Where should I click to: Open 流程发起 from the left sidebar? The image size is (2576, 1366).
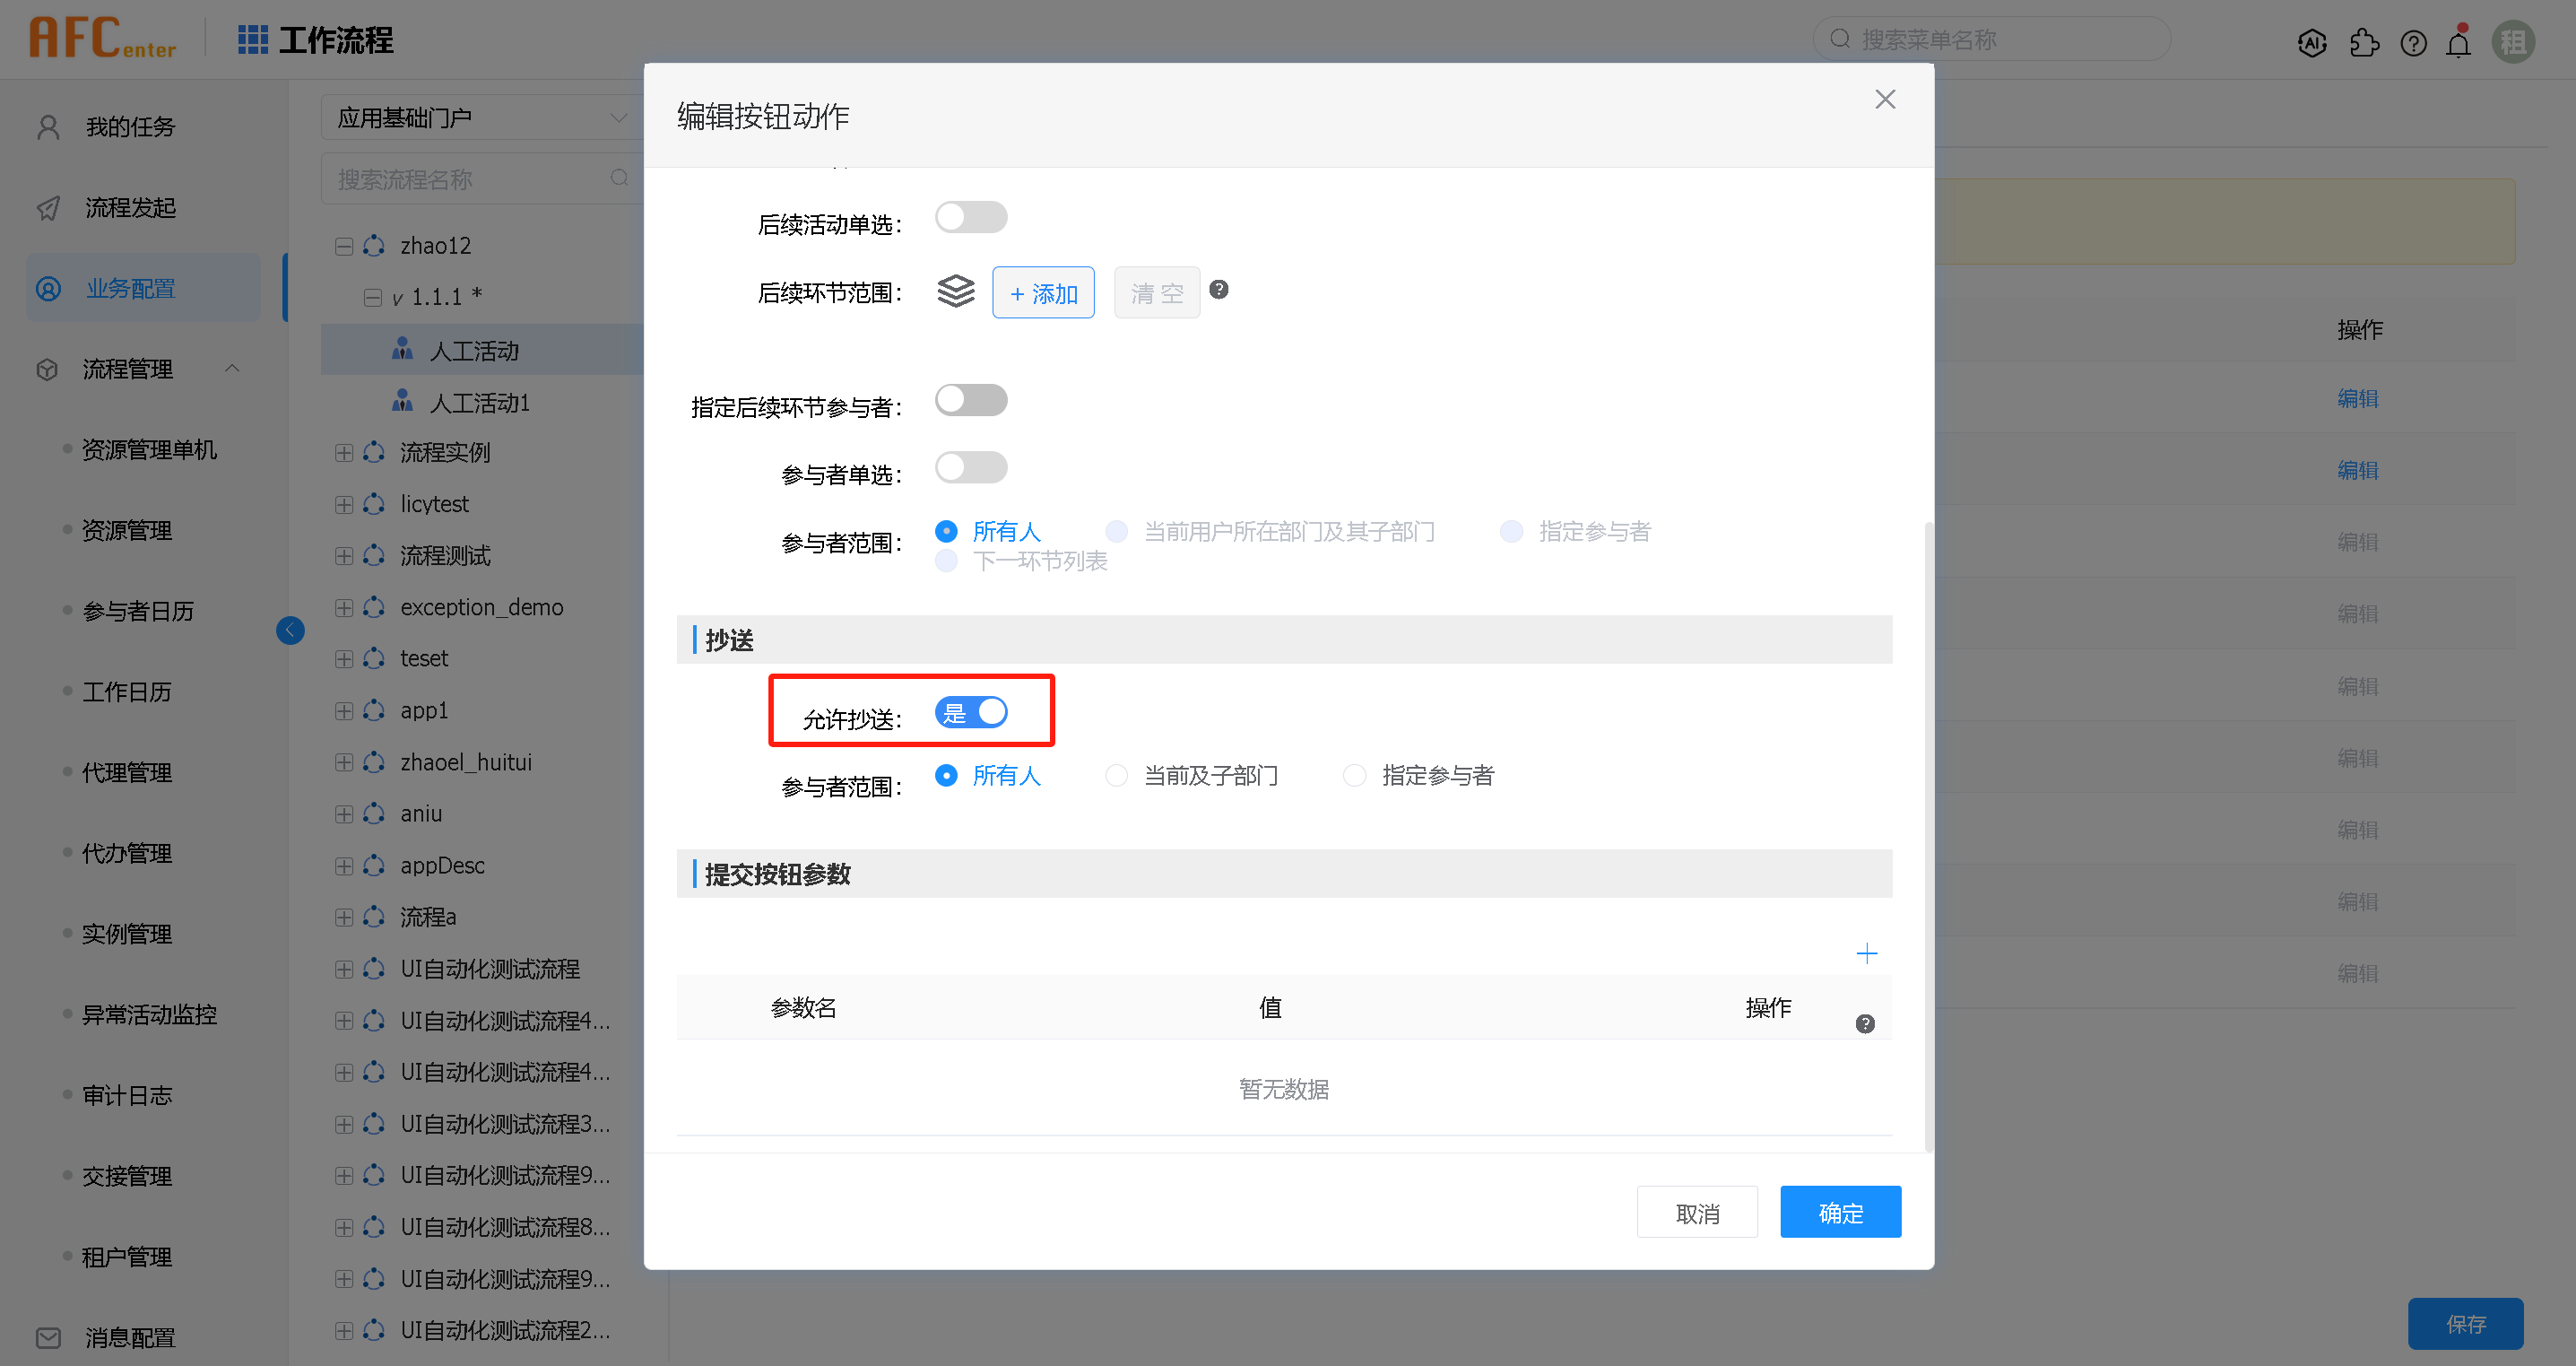point(130,207)
